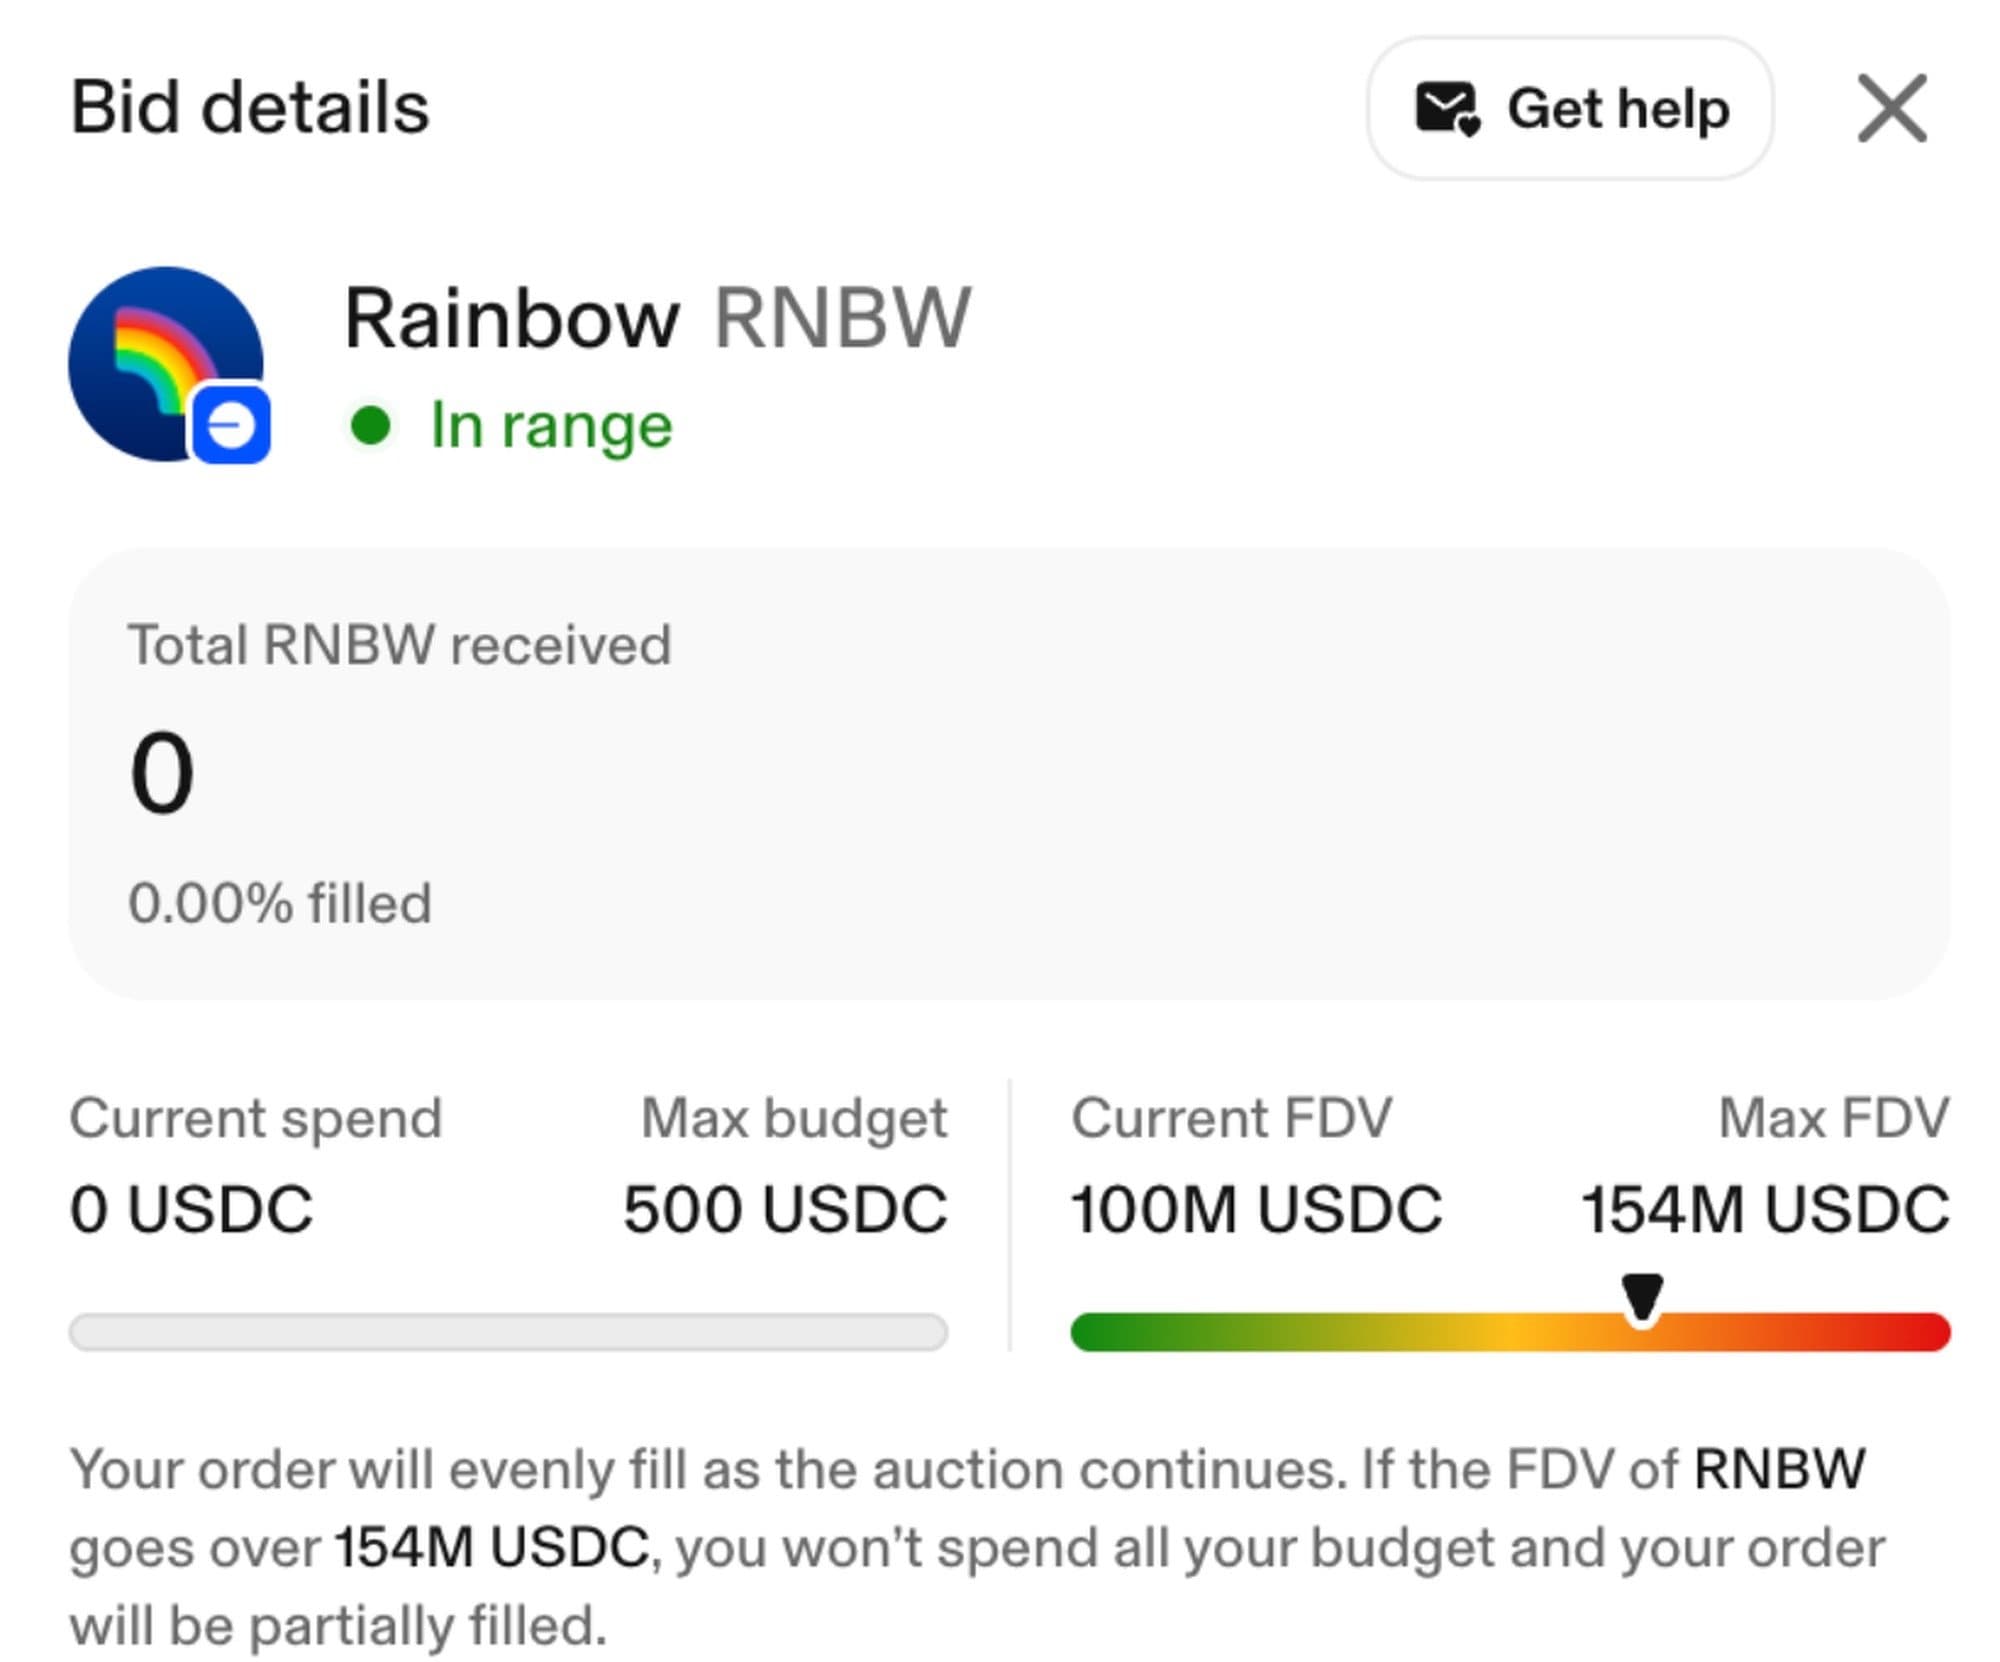Image resolution: width=2000 pixels, height=1662 pixels.
Task: Click the Bid details heading
Action: pyautogui.click(x=250, y=107)
